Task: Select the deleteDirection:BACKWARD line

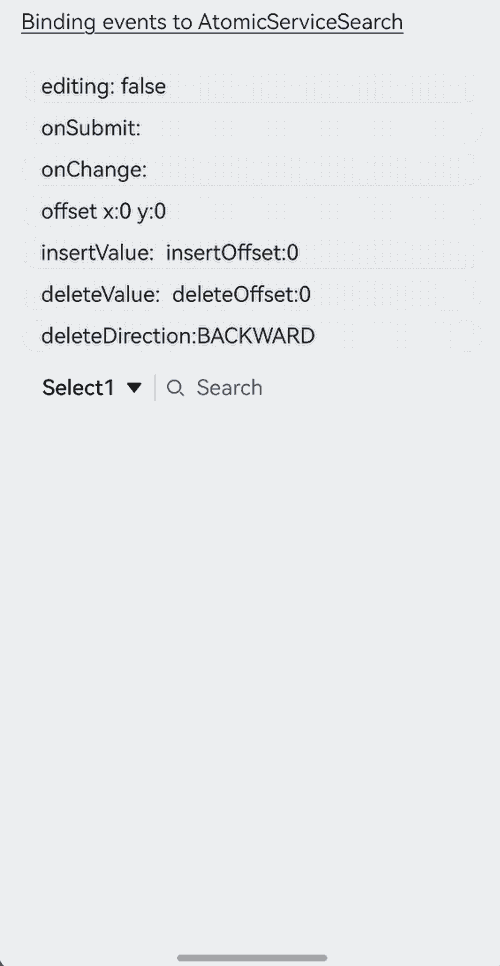Action: pyautogui.click(x=178, y=336)
